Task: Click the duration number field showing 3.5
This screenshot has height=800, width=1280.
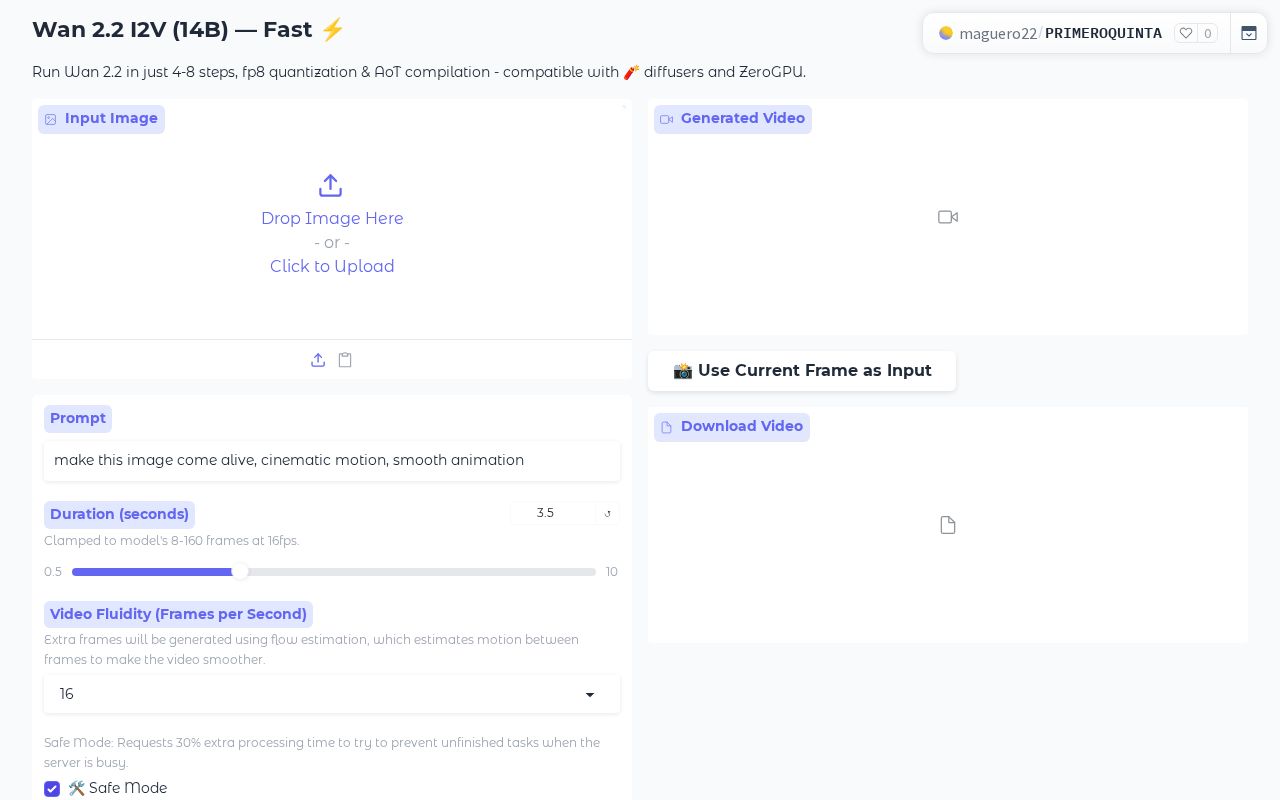Action: [553, 513]
